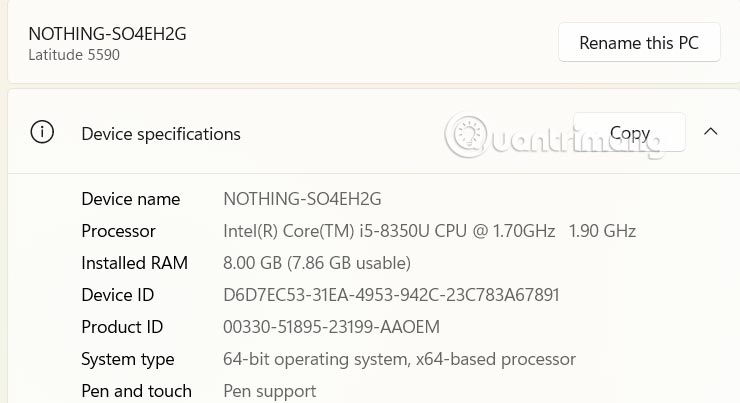Select the Product ID value 00330-51895-23199-AAOEM
Image resolution: width=740 pixels, height=403 pixels.
click(x=331, y=327)
